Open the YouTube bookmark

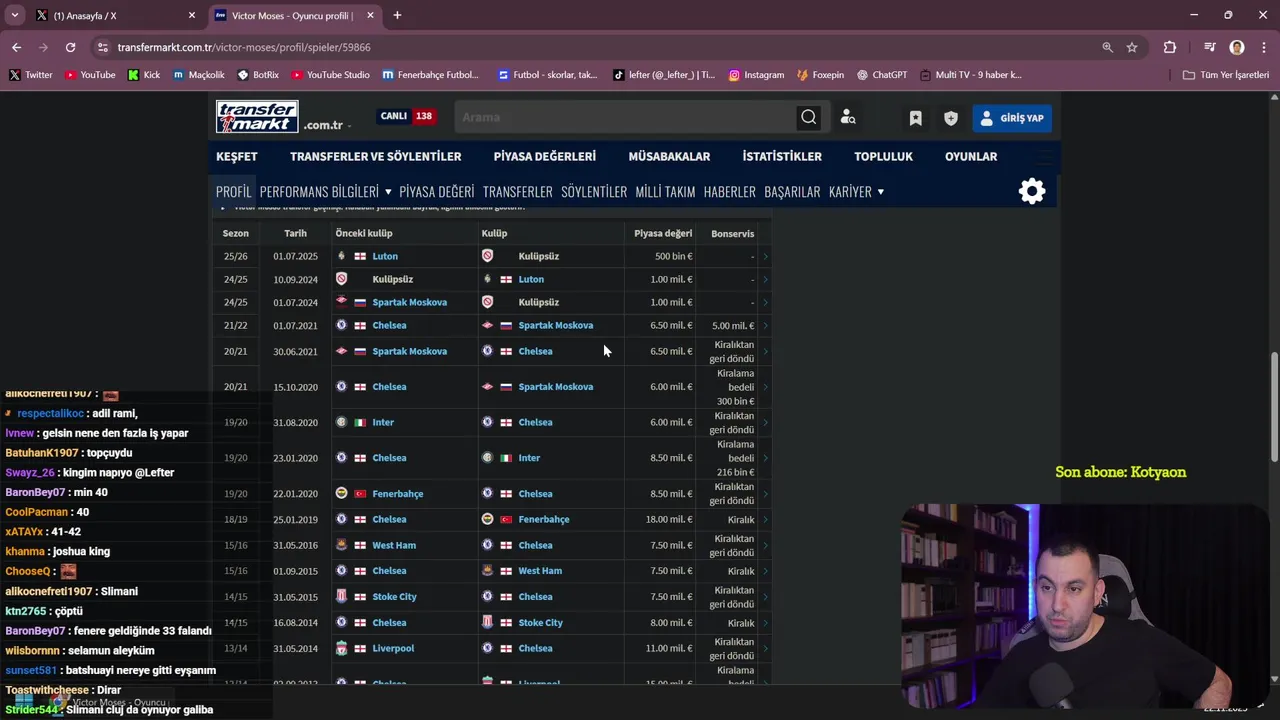[90, 75]
